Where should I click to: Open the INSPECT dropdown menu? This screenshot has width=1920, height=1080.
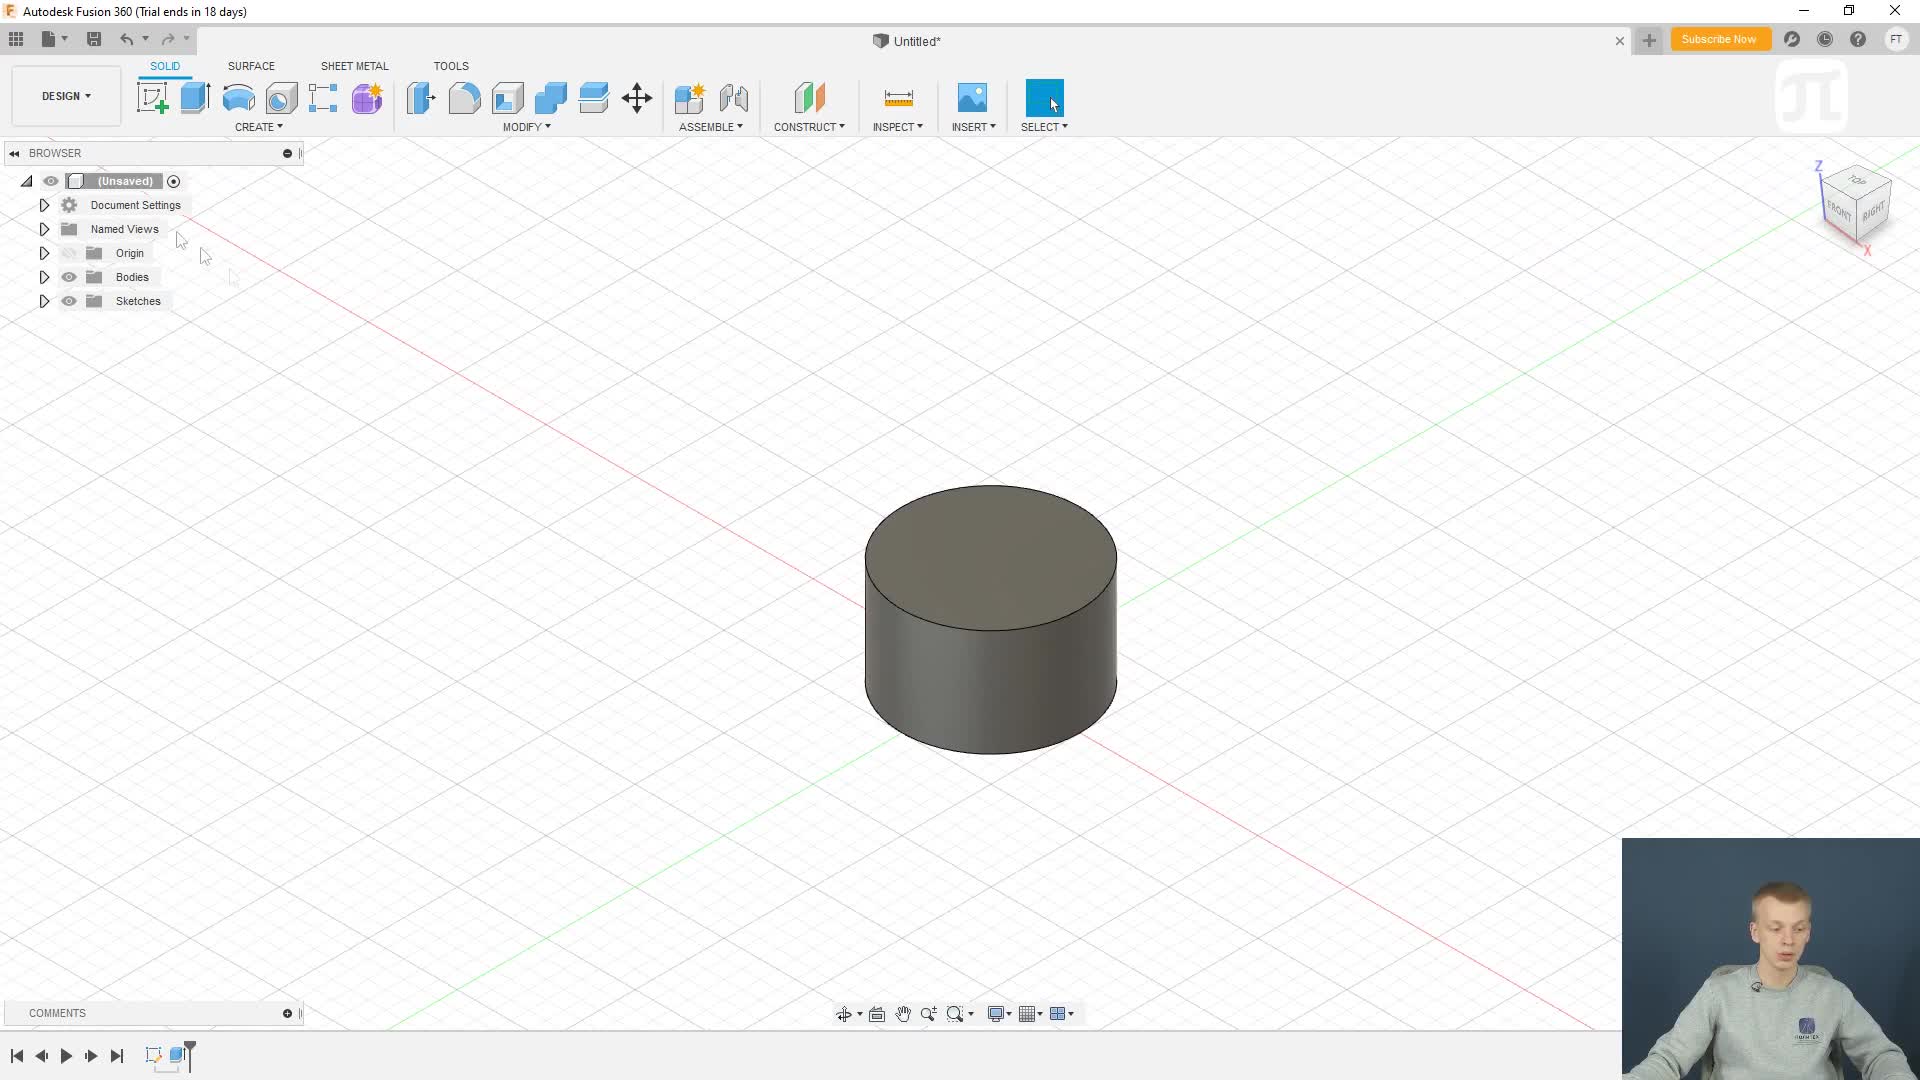pos(898,127)
